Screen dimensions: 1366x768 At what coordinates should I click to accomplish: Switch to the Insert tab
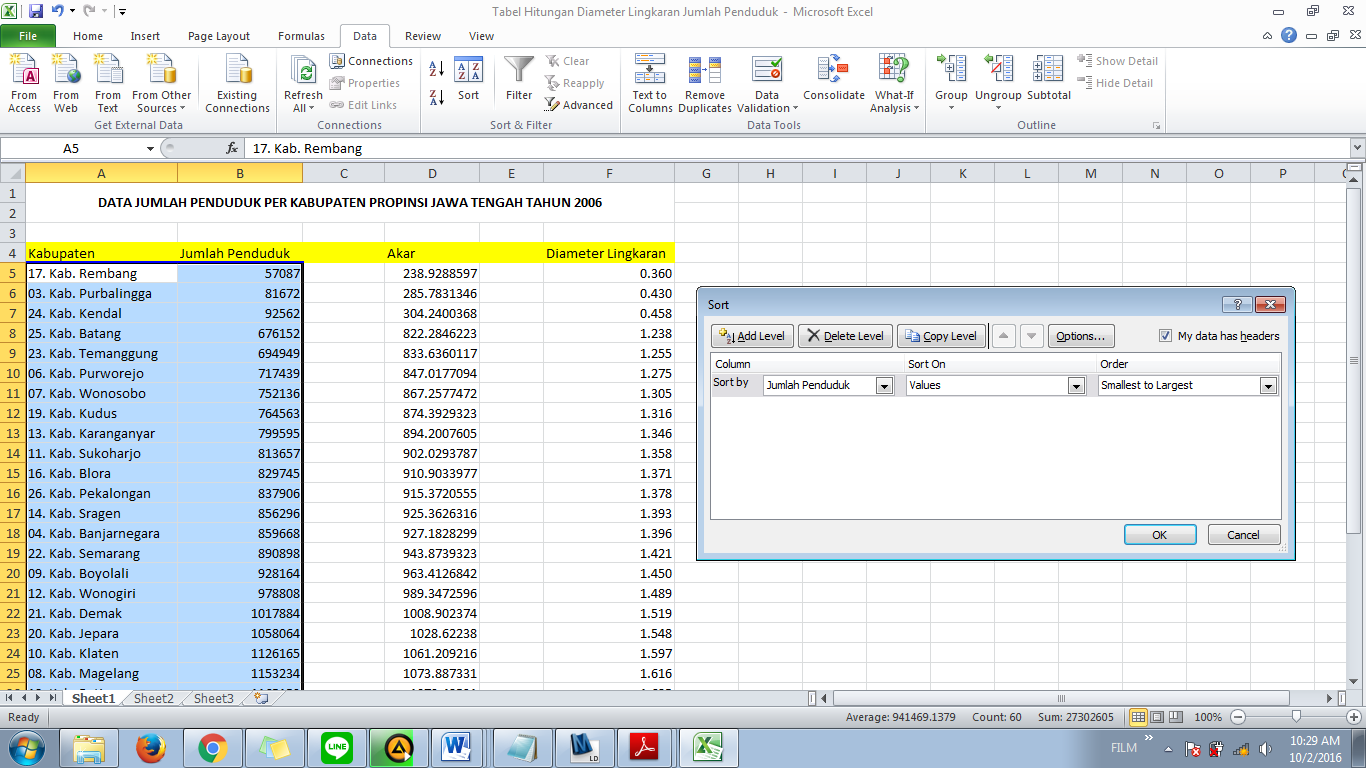point(145,36)
